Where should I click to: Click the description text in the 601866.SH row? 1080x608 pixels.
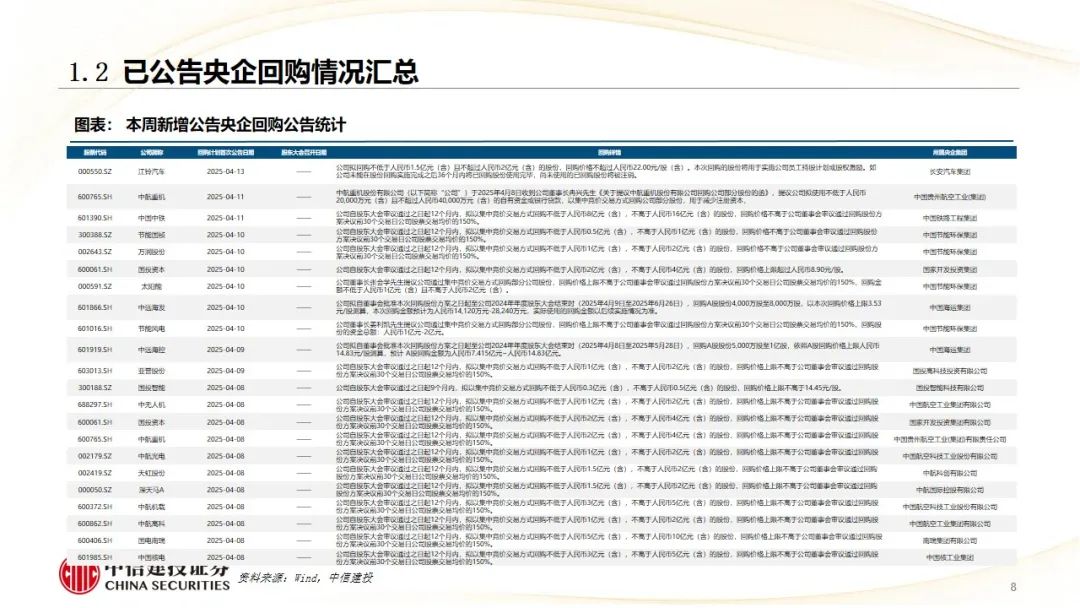pos(609,308)
